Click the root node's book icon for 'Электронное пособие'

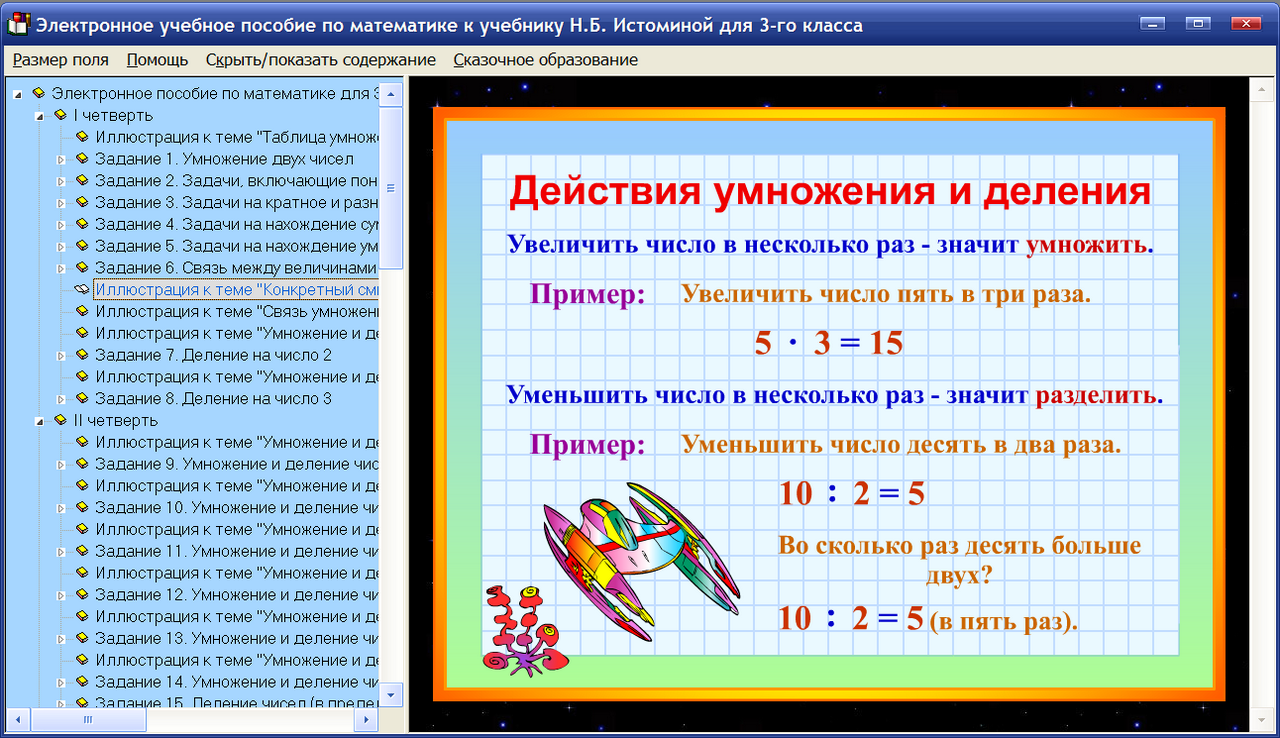click(x=39, y=93)
